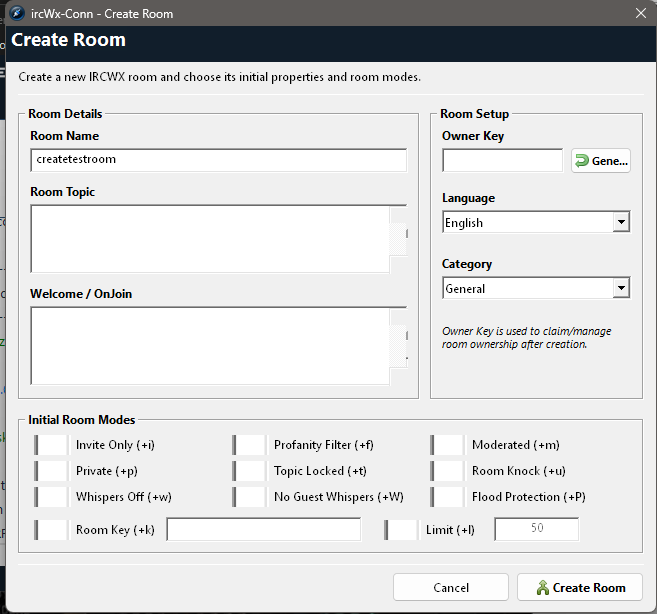Click the Room Topic vertical scrollbar
Screen dimensions: 657x614
398,239
